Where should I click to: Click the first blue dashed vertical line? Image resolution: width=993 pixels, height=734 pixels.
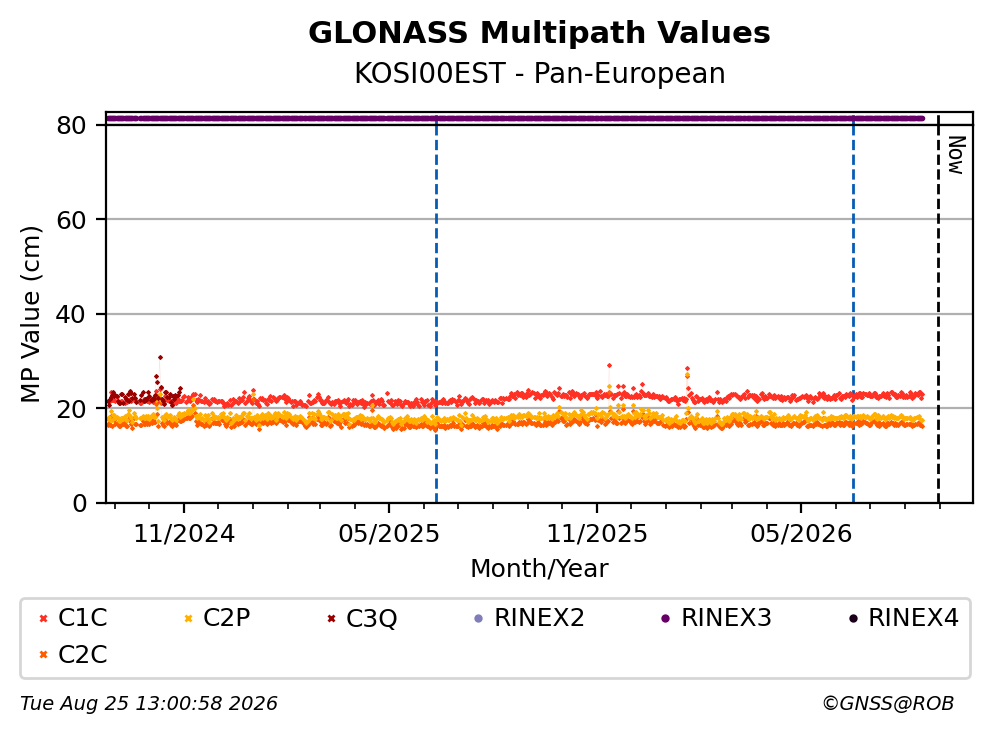pos(436,310)
